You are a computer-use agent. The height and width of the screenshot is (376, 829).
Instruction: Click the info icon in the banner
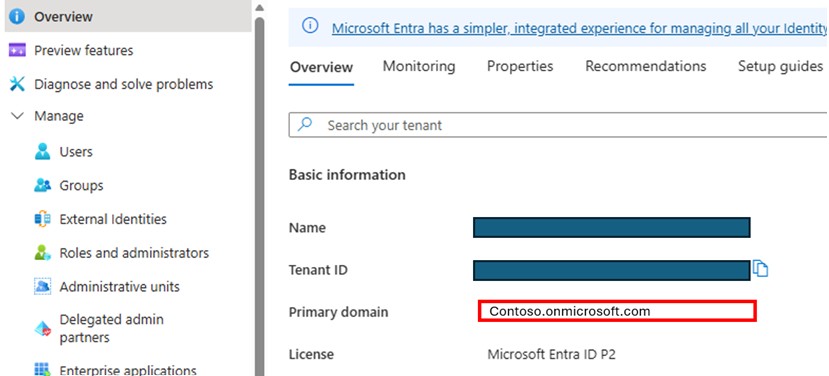310,25
